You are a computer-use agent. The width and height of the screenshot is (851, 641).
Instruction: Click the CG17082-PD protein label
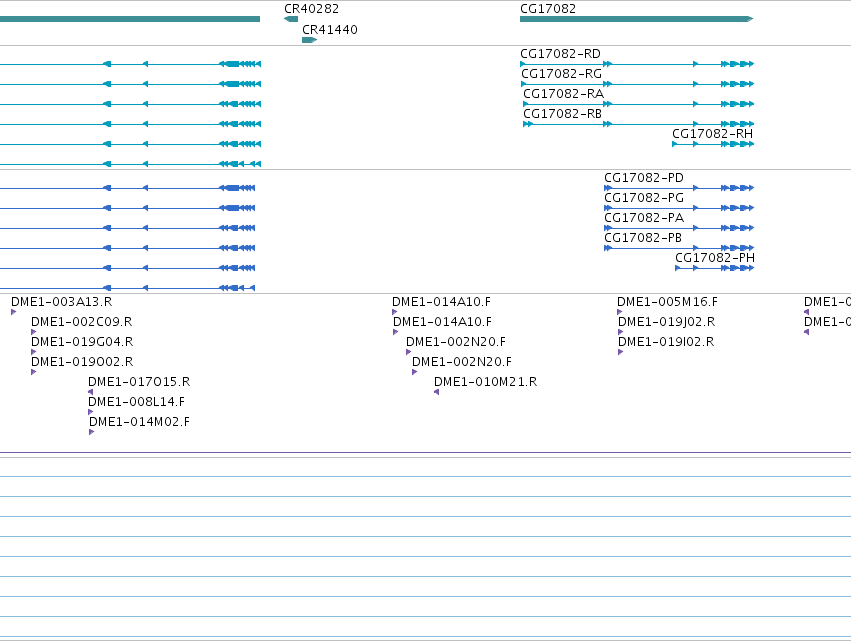[x=644, y=178]
